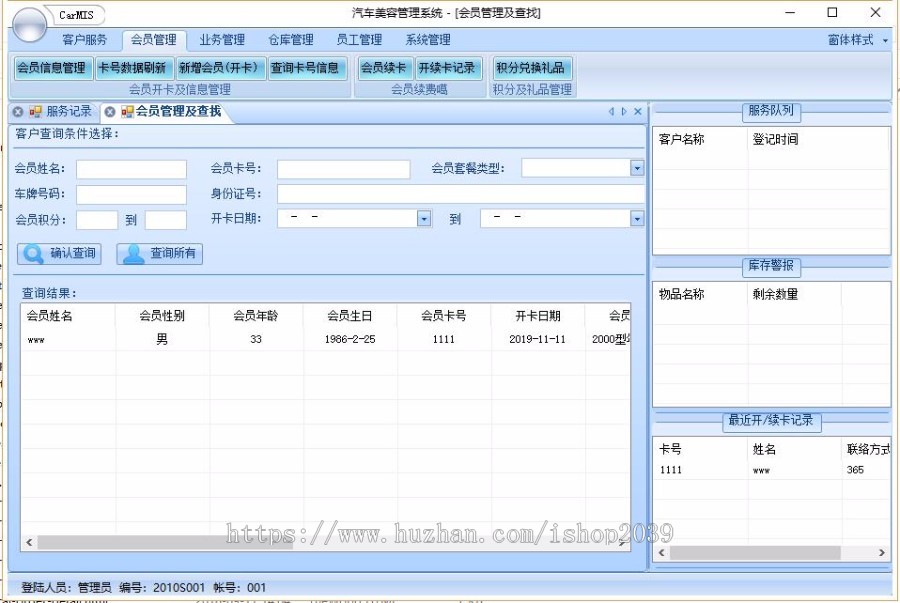Click the 客户名称 header in 服务队列
Screen dimensions: 900x603
(x=681, y=139)
